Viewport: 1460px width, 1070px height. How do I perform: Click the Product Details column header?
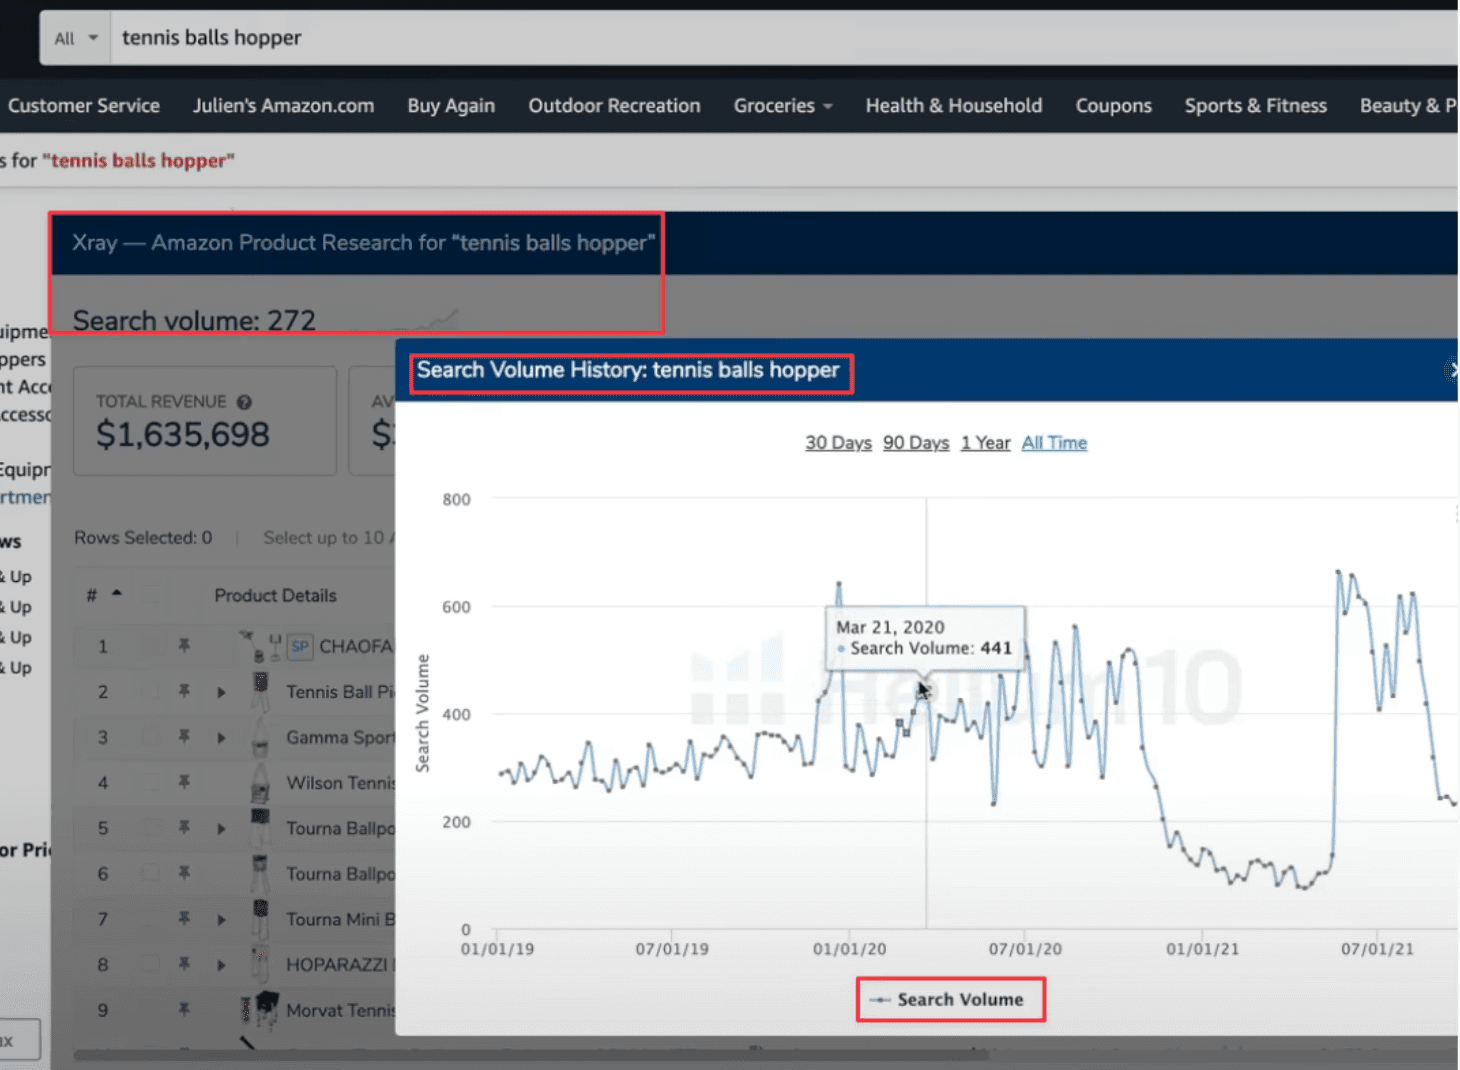pos(275,595)
